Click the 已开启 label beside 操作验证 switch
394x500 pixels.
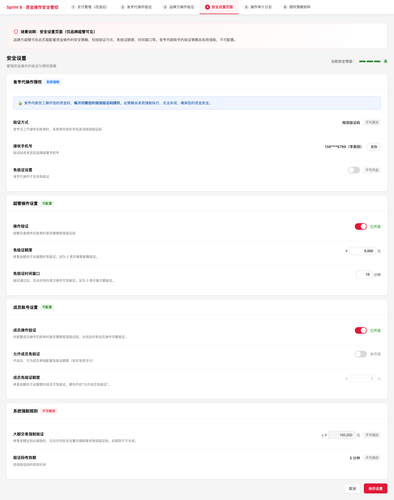pyautogui.click(x=375, y=227)
